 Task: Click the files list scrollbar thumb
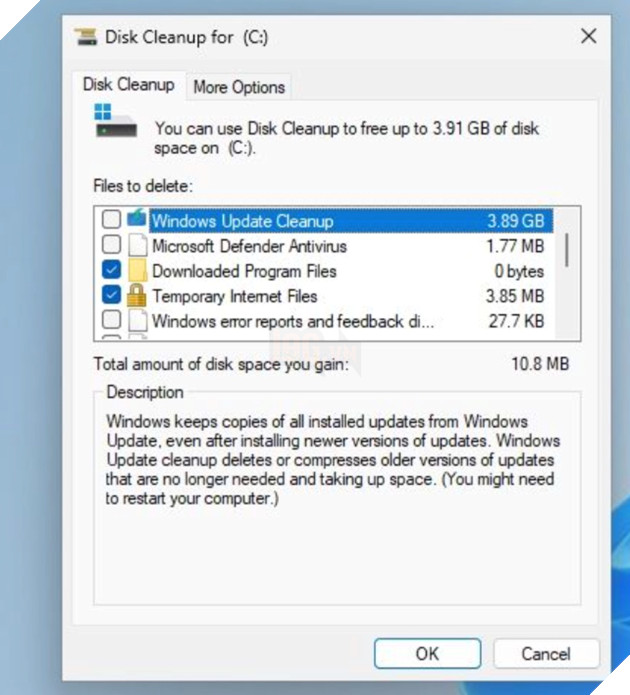click(567, 250)
